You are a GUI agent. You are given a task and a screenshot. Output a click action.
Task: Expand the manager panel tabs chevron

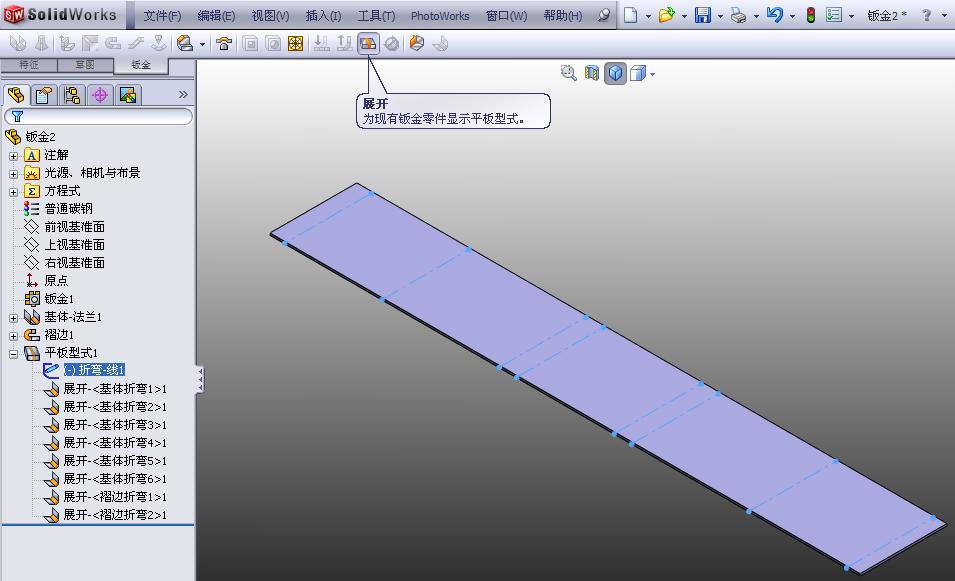pos(183,94)
